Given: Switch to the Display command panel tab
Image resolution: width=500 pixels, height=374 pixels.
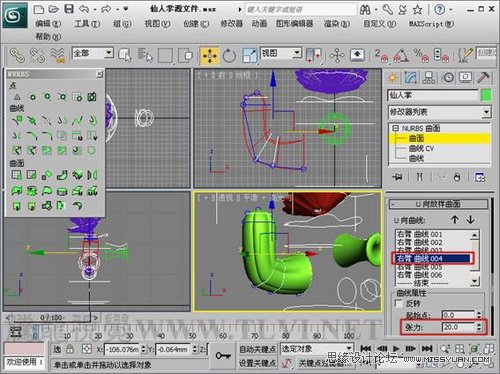Looking at the screenshot, I should click(x=465, y=78).
